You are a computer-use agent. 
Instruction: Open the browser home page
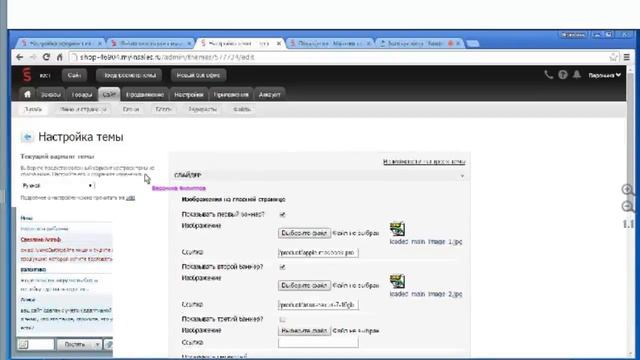60,58
